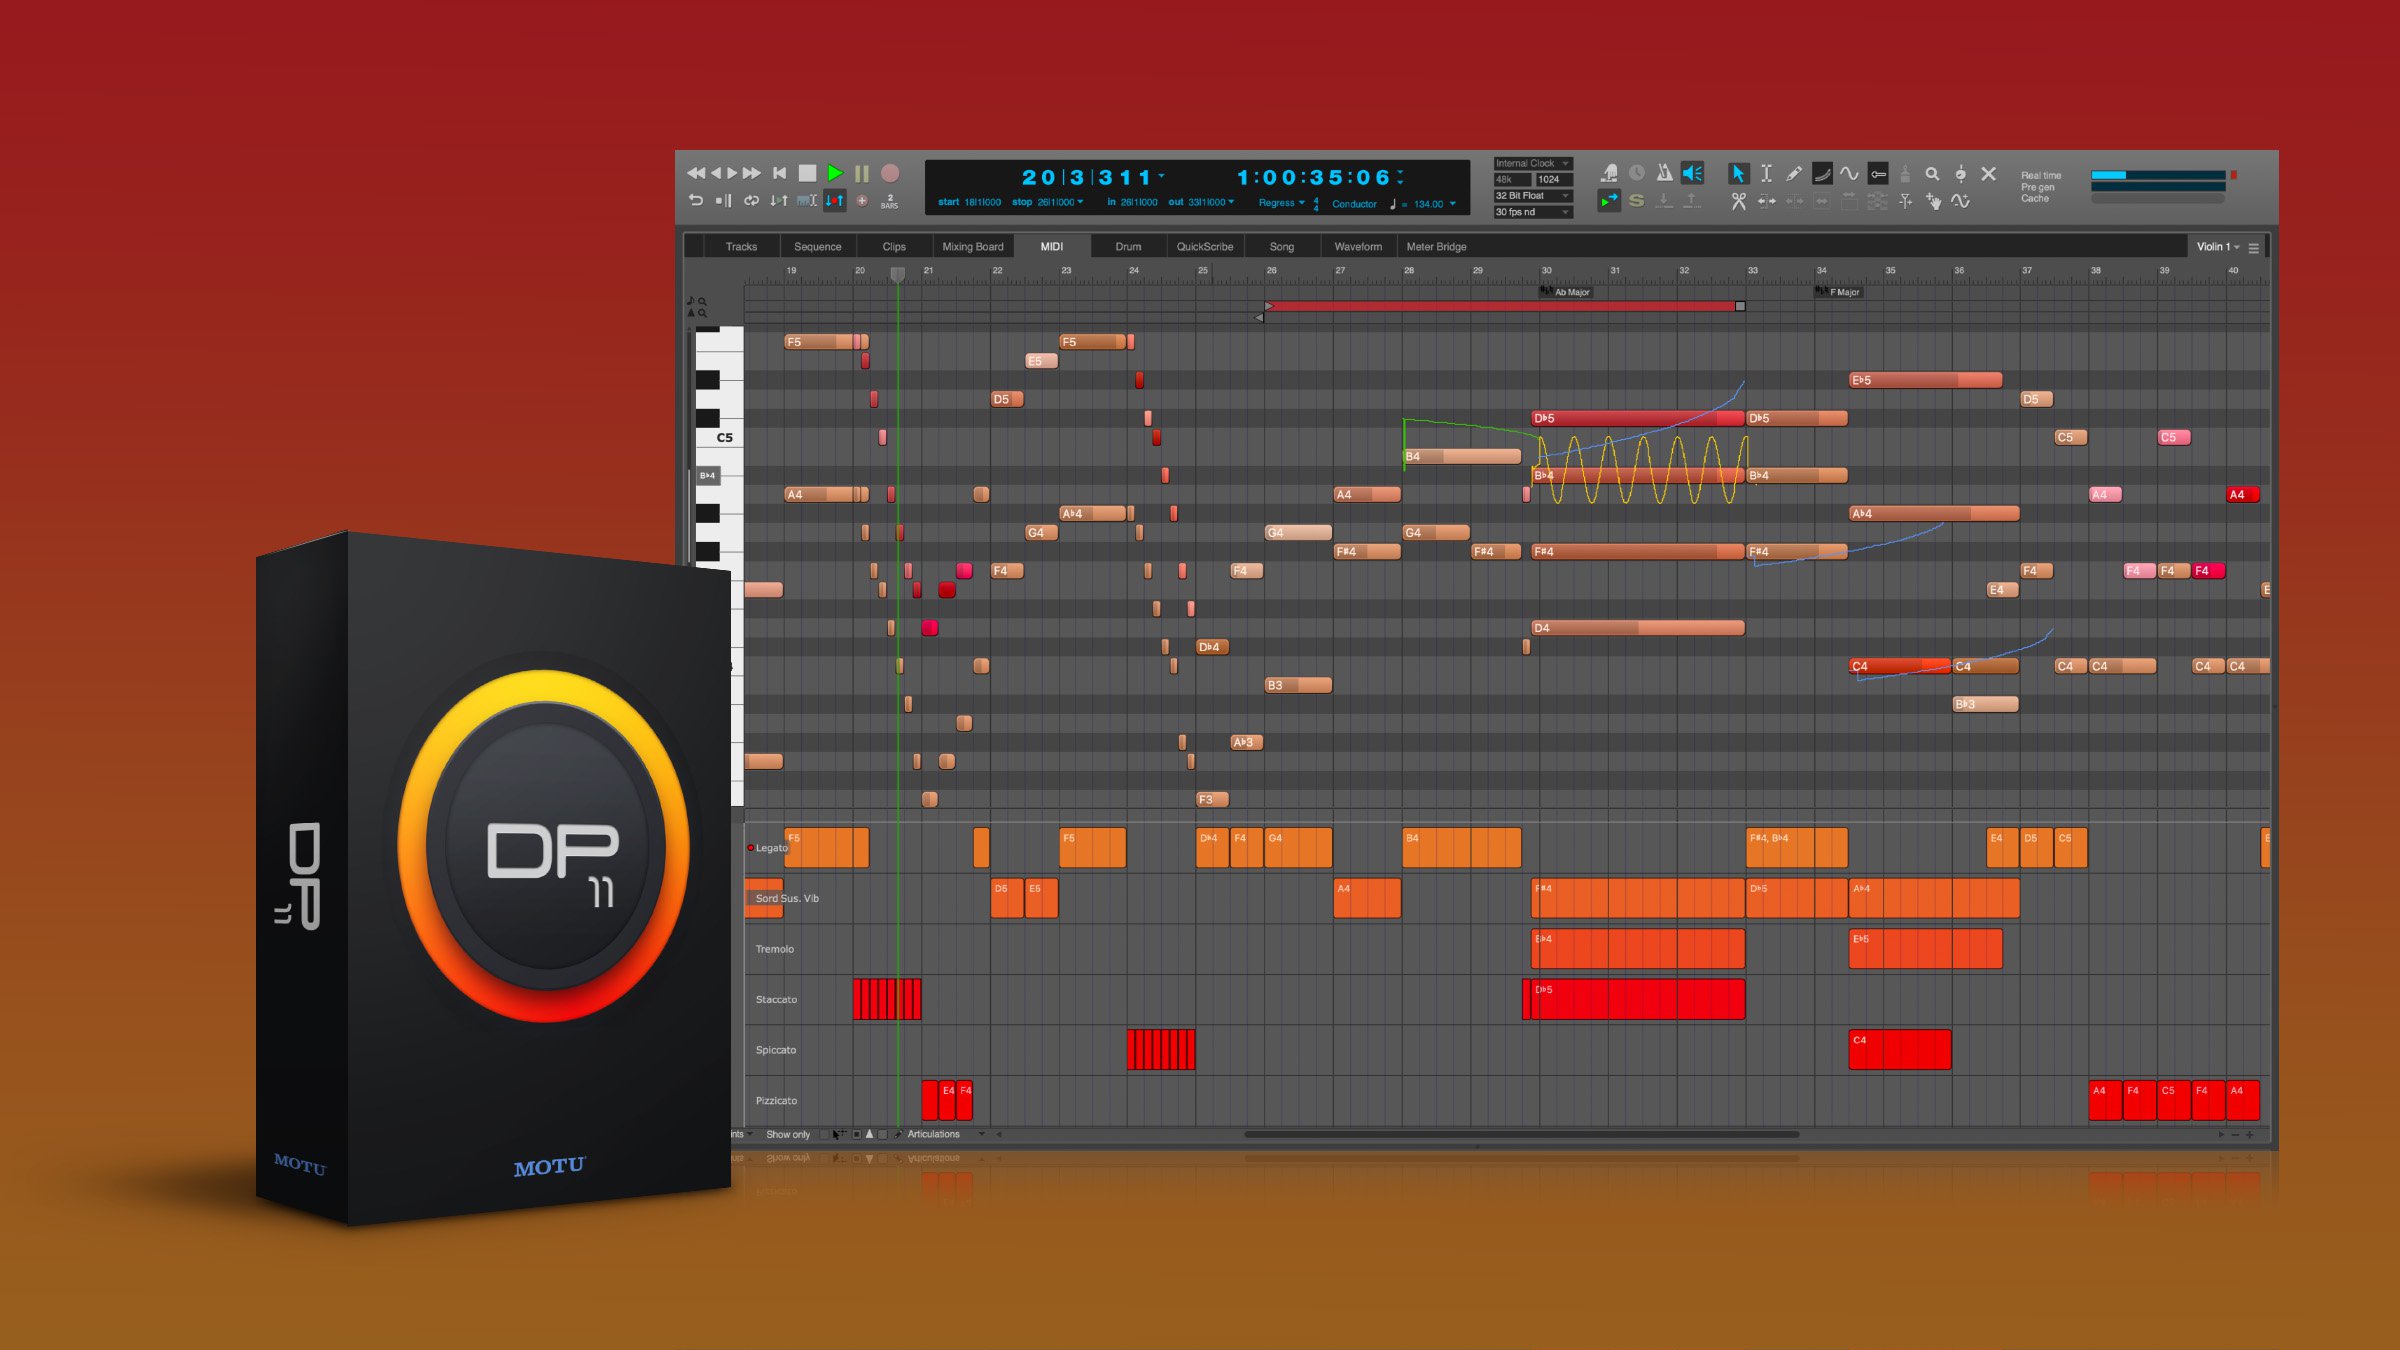Screen dimensions: 2400x1350
Task: Open the Articulations dropdown at the bottom
Action: [940, 1133]
